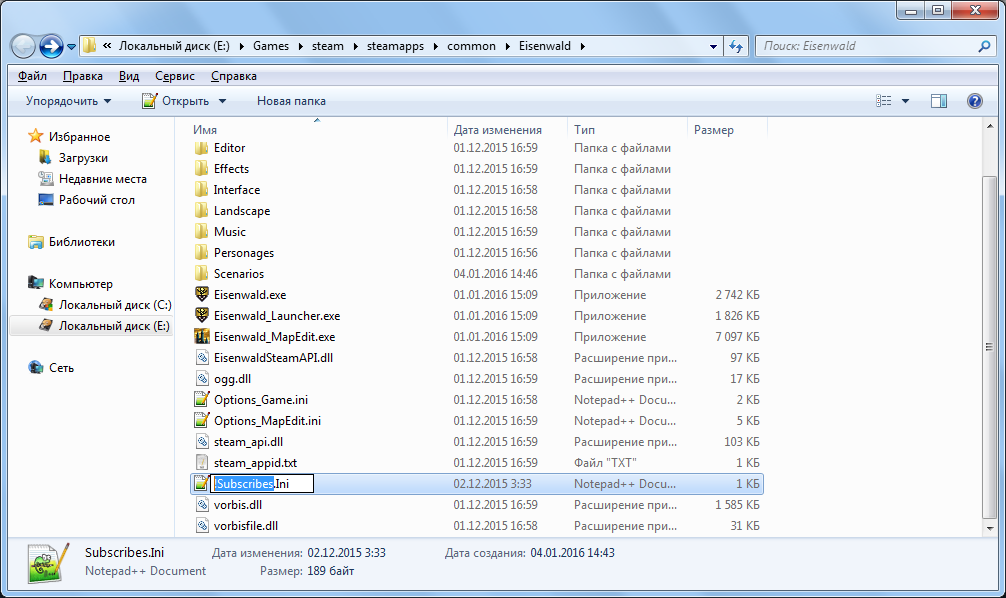Open the address bar history dropdown
1006x598 pixels.
tap(713, 46)
